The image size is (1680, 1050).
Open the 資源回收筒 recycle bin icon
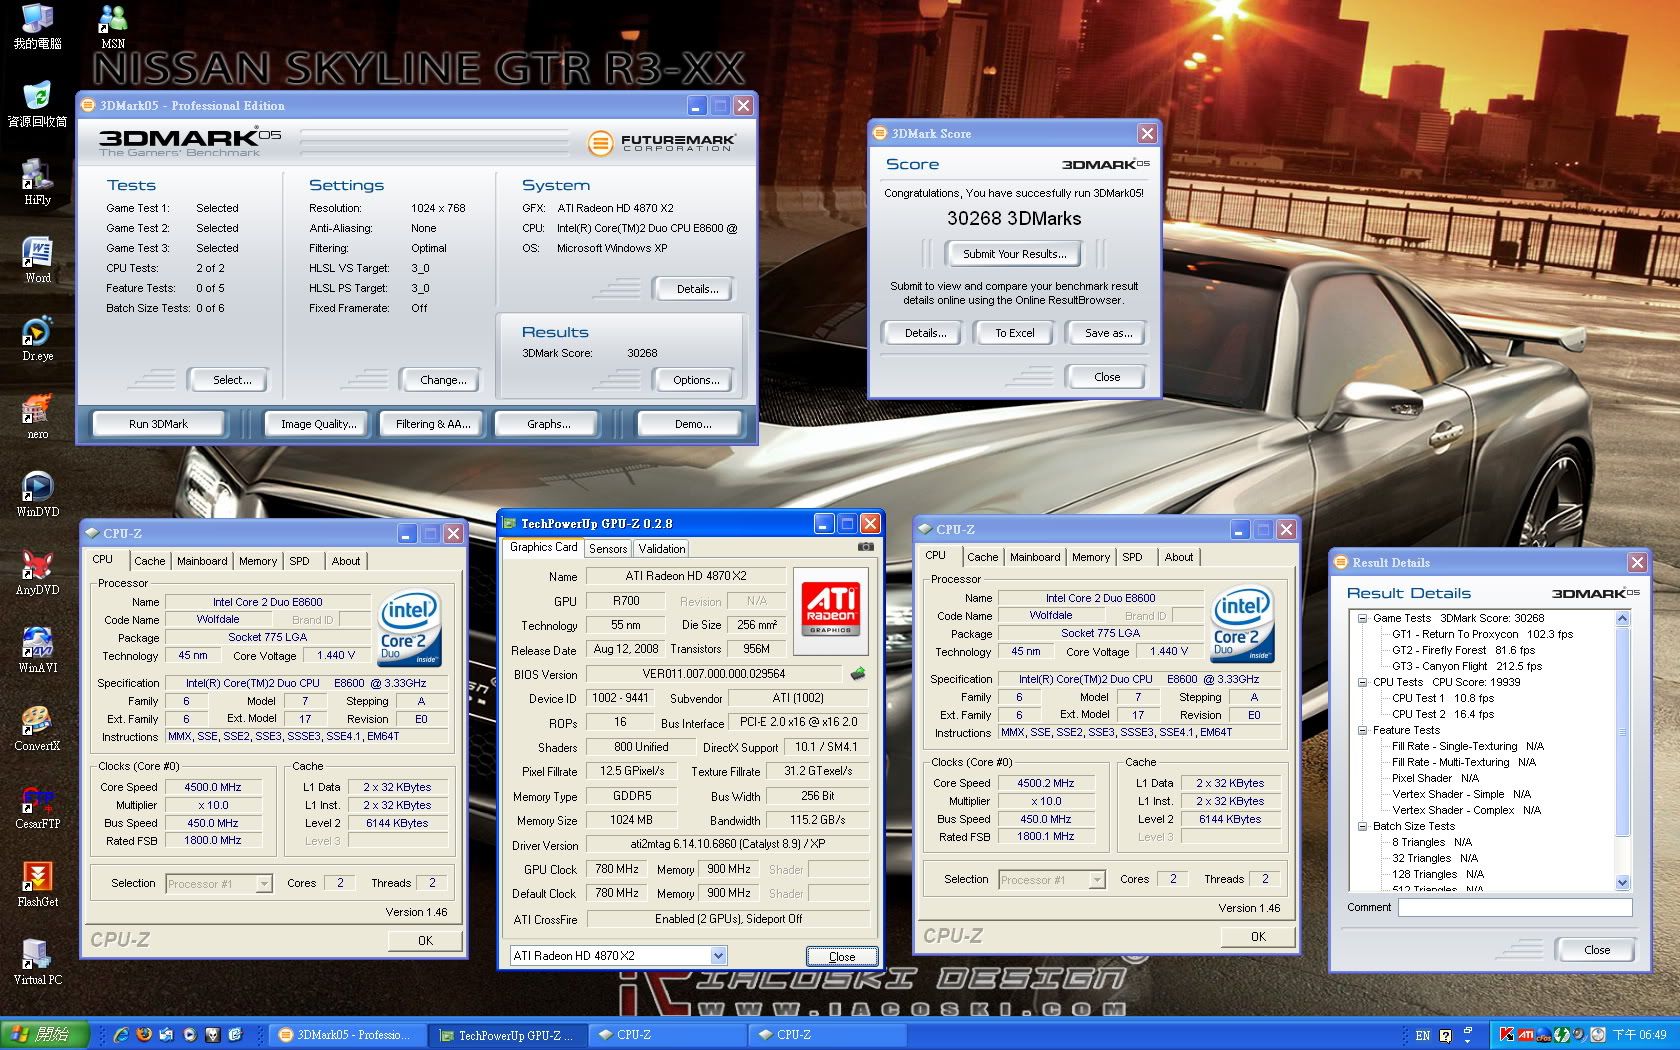(37, 104)
